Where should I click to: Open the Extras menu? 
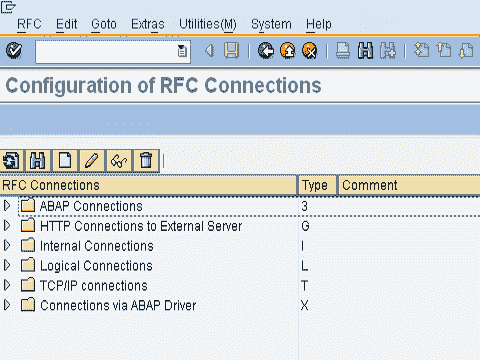148,24
